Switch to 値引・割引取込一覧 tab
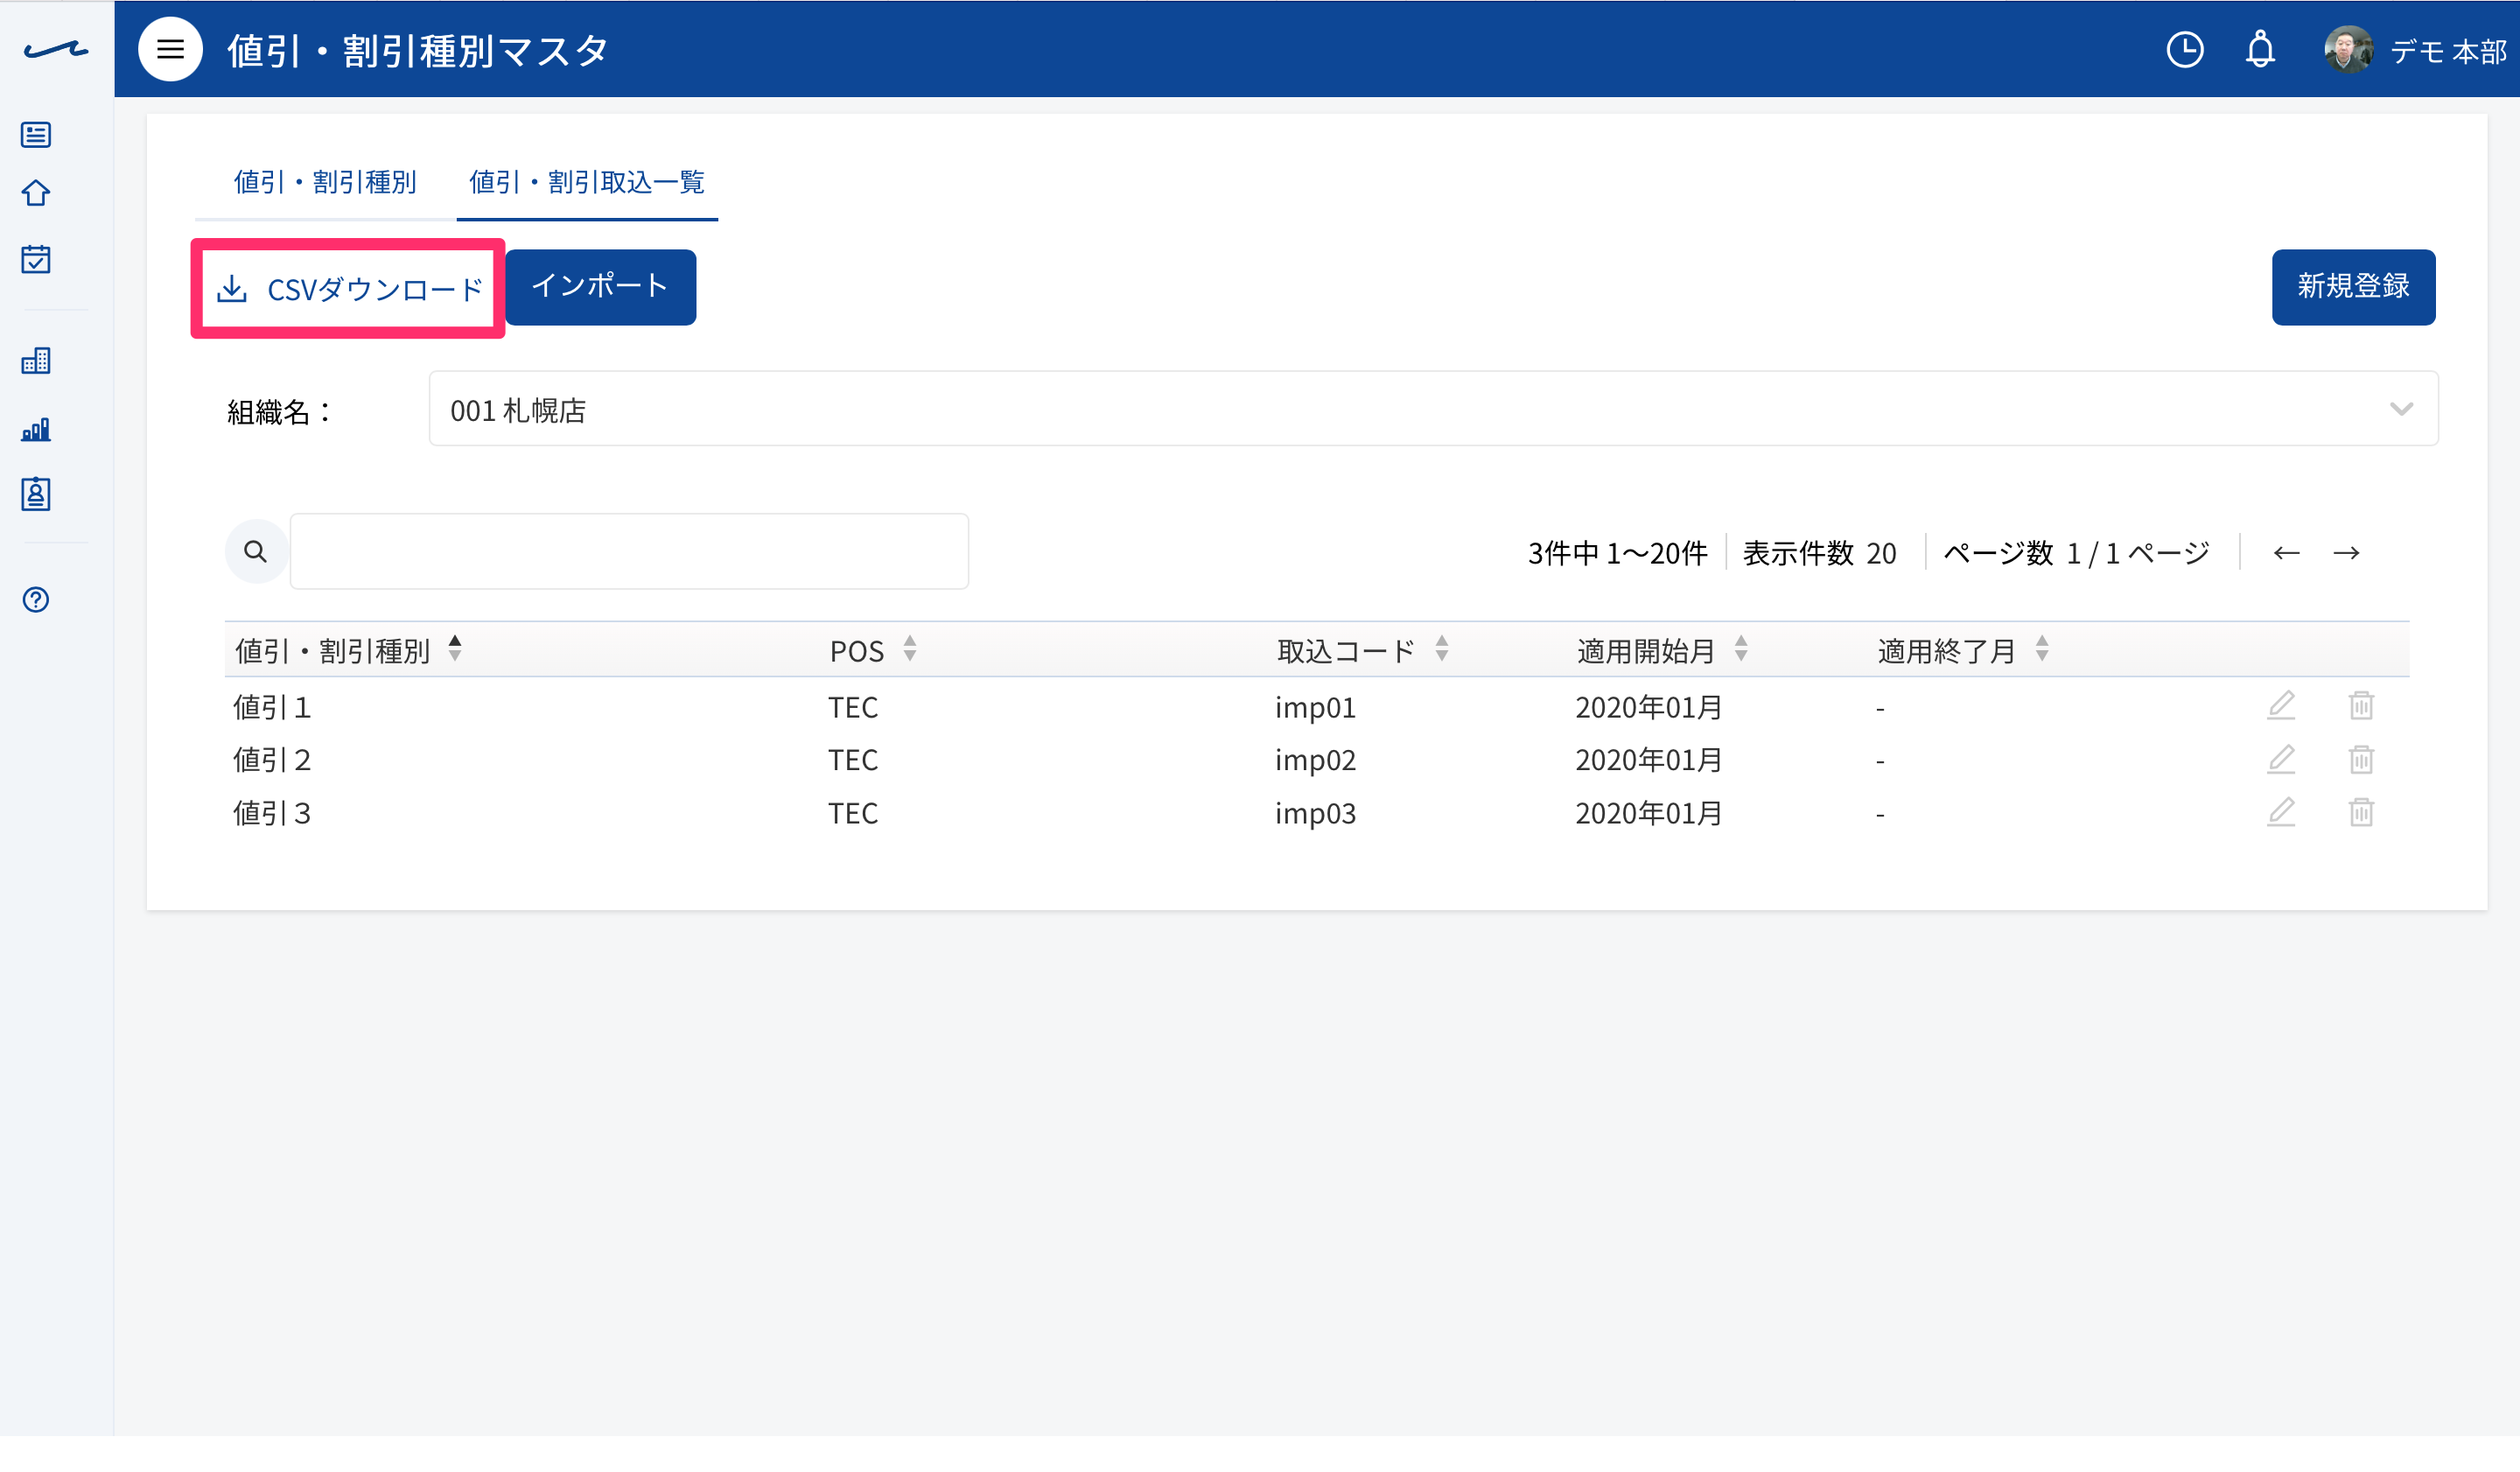The width and height of the screenshot is (2520, 1472). click(587, 182)
